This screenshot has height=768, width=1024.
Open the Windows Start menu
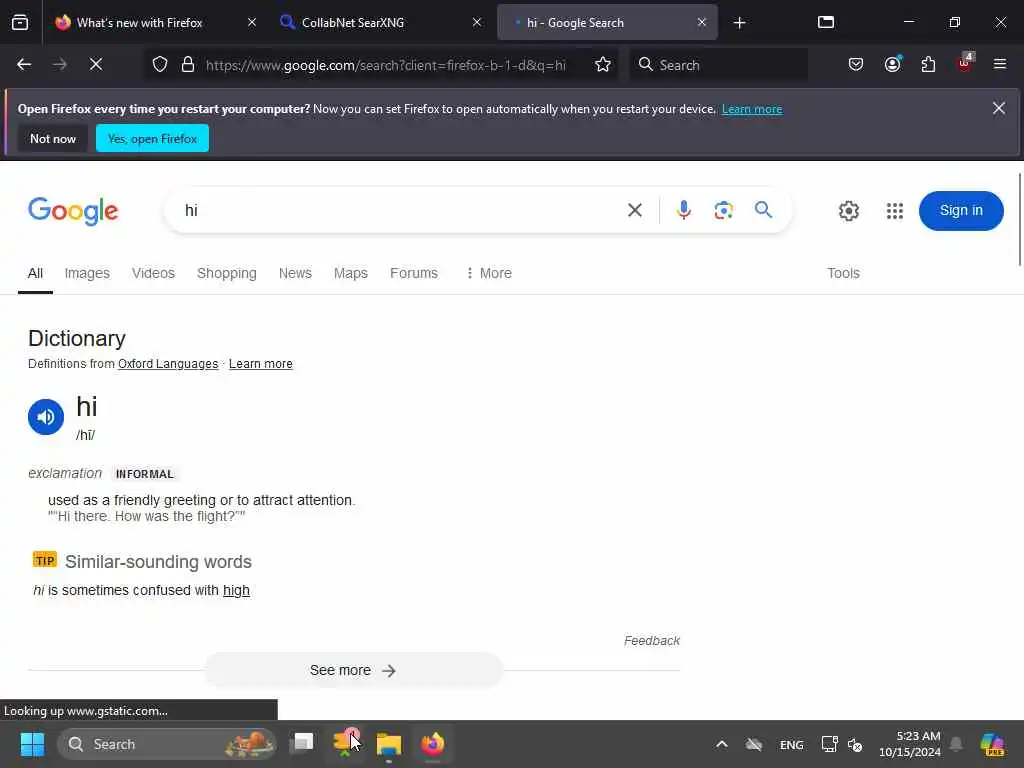(x=32, y=744)
